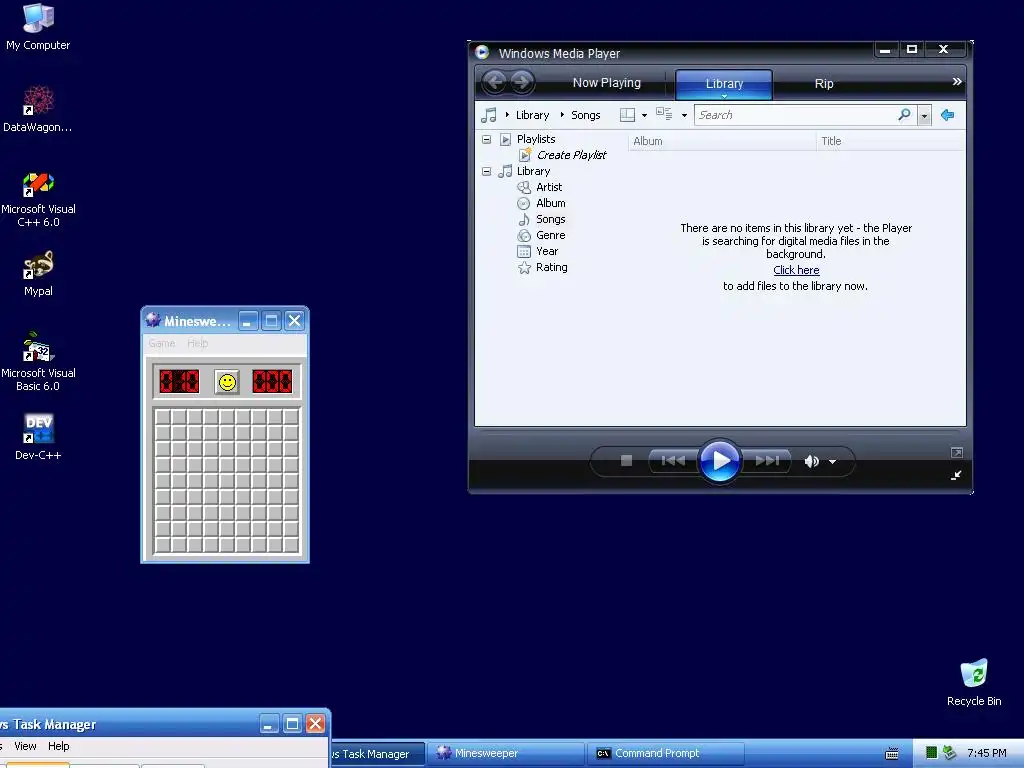Open Task Manager View menu

click(x=25, y=746)
